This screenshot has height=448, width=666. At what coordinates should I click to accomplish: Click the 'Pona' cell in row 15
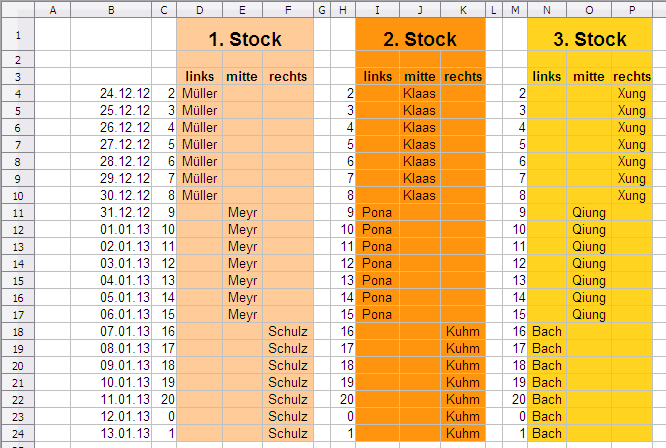[x=377, y=314]
